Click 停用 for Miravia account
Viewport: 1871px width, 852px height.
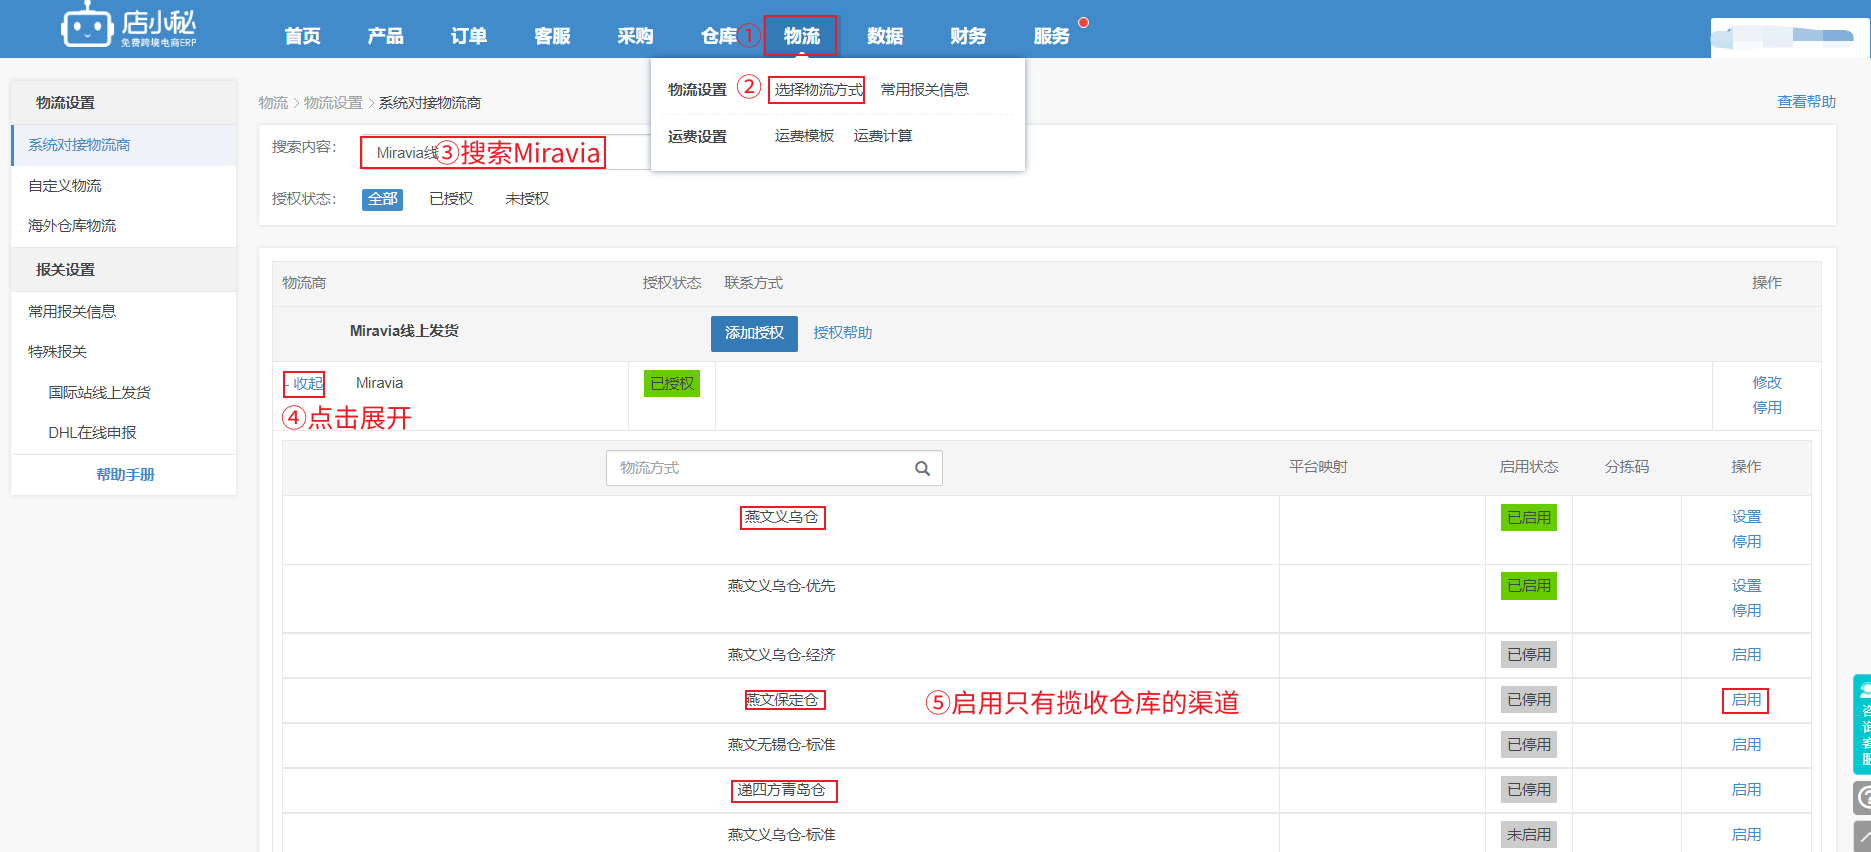(x=1767, y=408)
